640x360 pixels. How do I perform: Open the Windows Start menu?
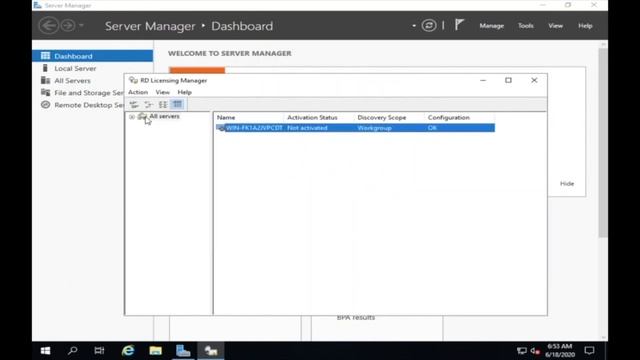coord(45,351)
